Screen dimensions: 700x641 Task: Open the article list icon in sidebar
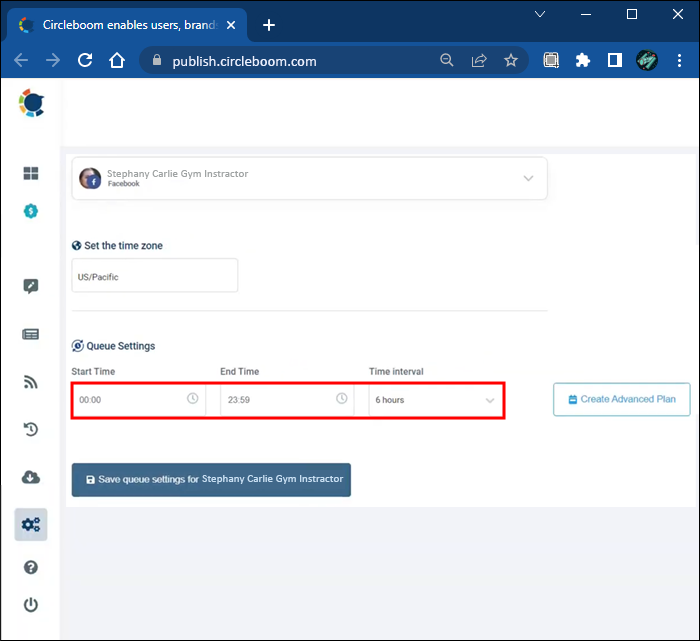[x=31, y=334]
